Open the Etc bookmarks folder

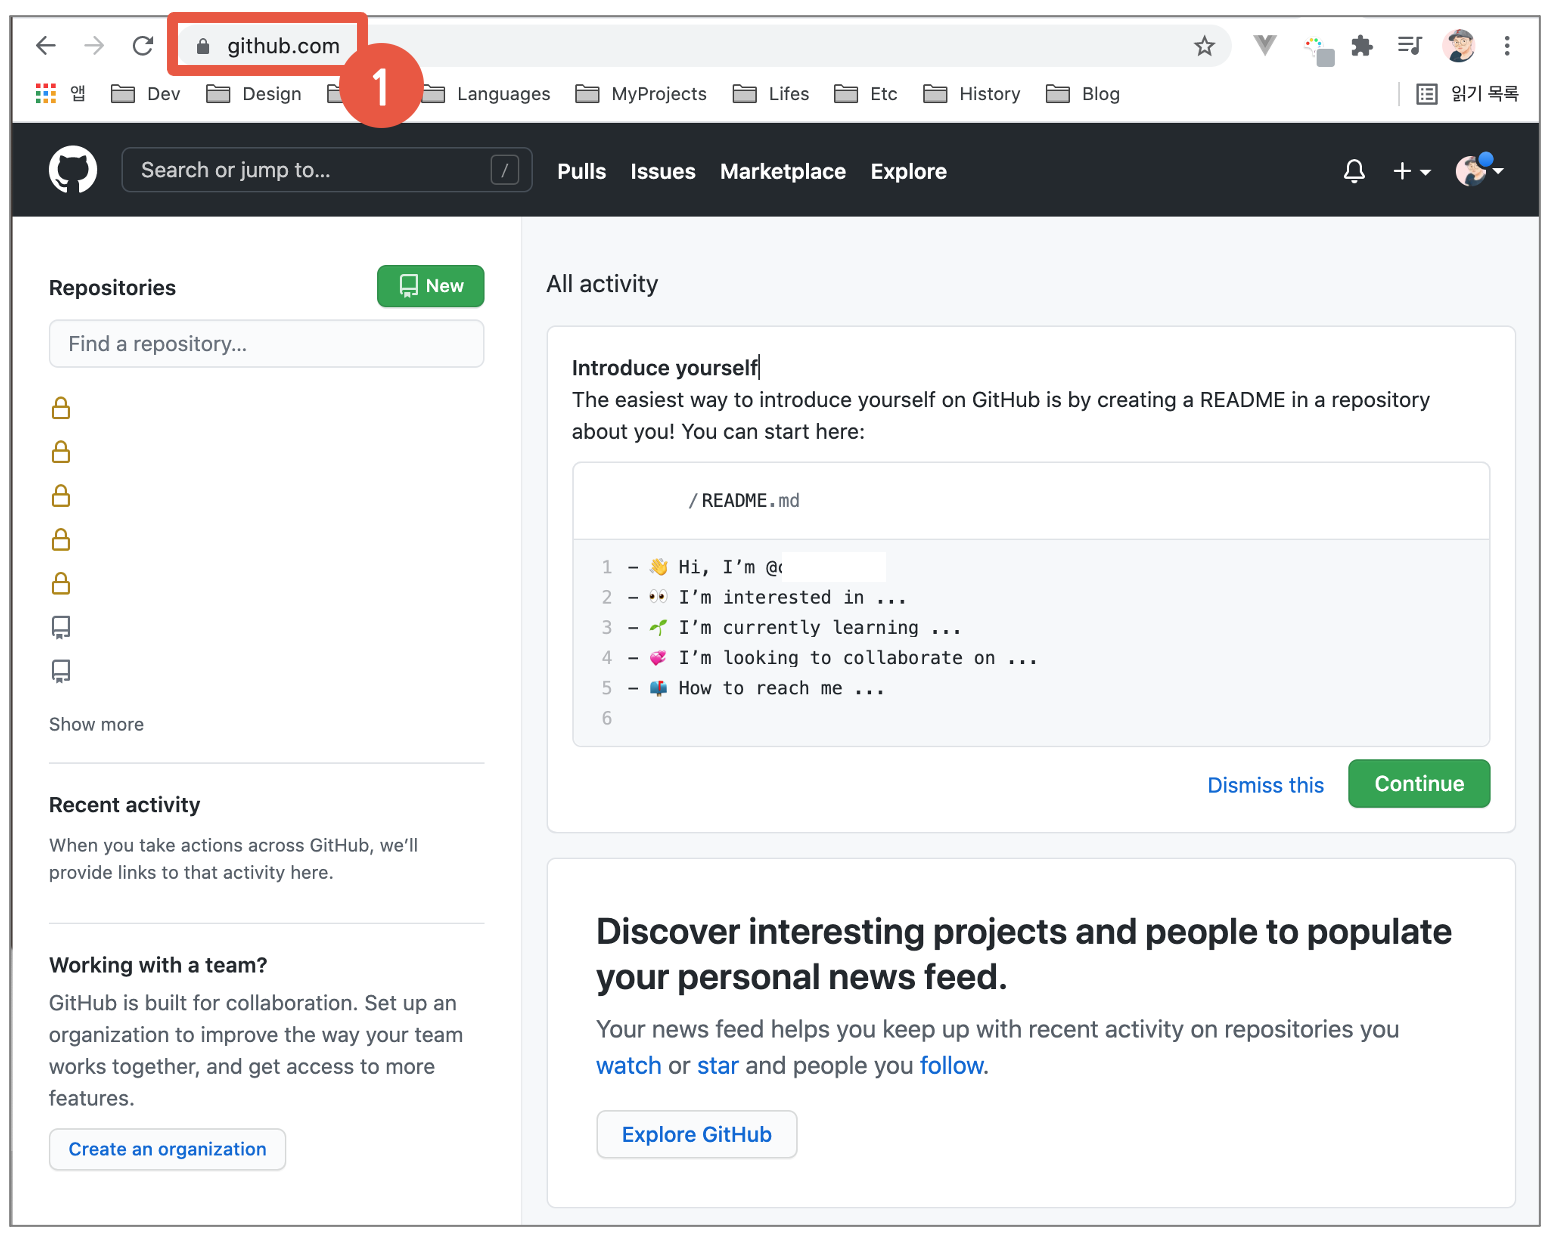point(866,94)
